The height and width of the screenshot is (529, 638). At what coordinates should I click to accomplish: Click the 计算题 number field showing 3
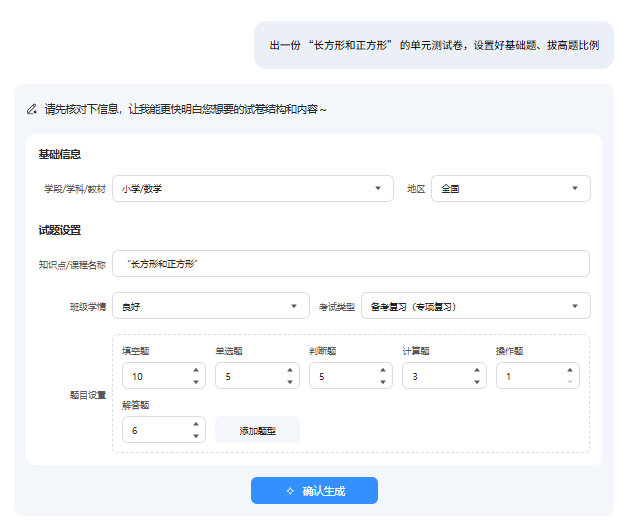point(444,376)
